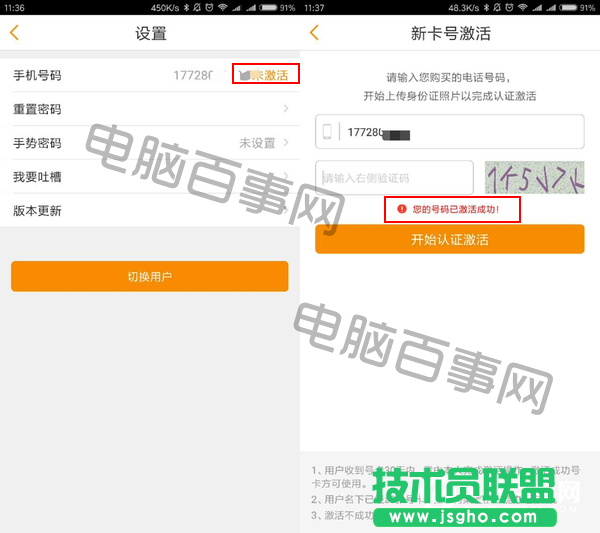Image resolution: width=600 pixels, height=533 pixels.
Task: Tap the 请输入您购买的电话号码 instruction text
Action: [x=448, y=78]
